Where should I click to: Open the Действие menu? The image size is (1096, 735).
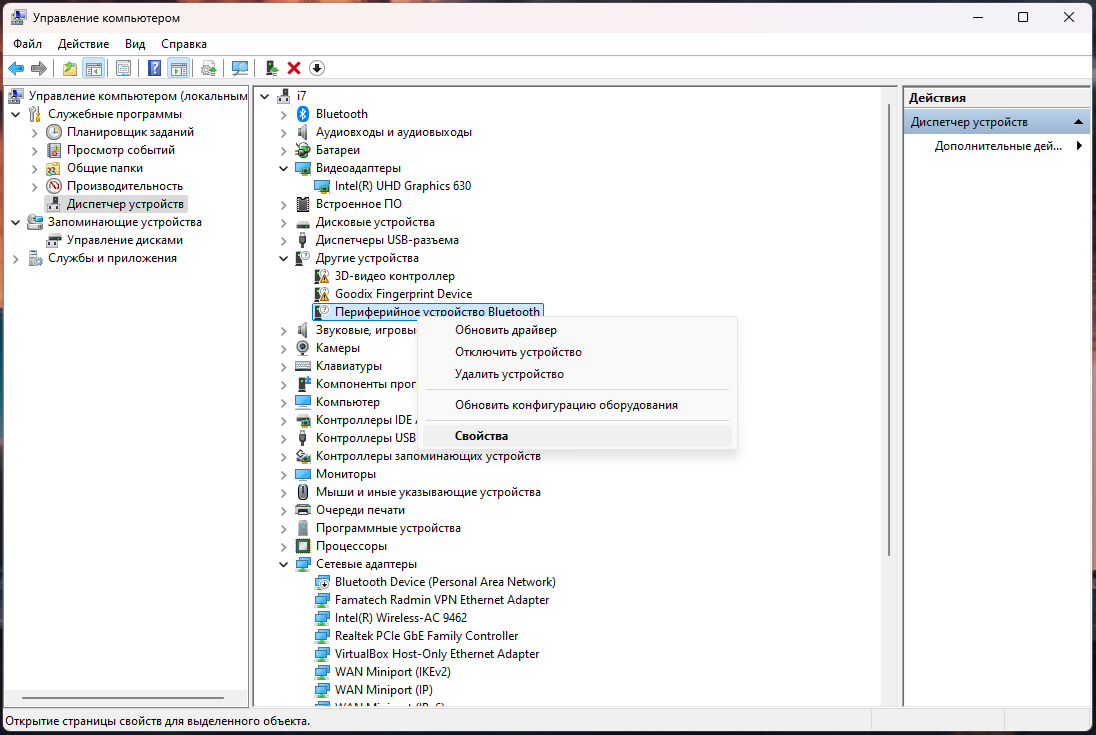(83, 43)
